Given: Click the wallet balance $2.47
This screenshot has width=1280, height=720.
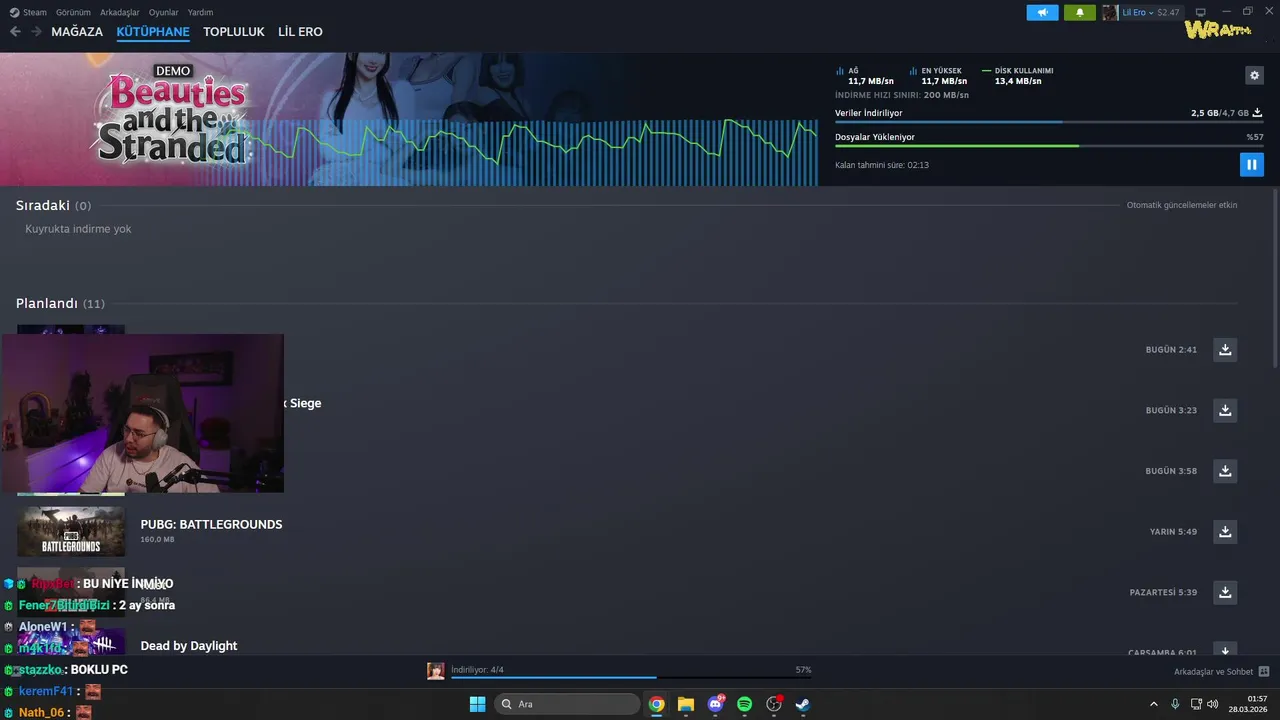Looking at the screenshot, I should pos(1168,12).
